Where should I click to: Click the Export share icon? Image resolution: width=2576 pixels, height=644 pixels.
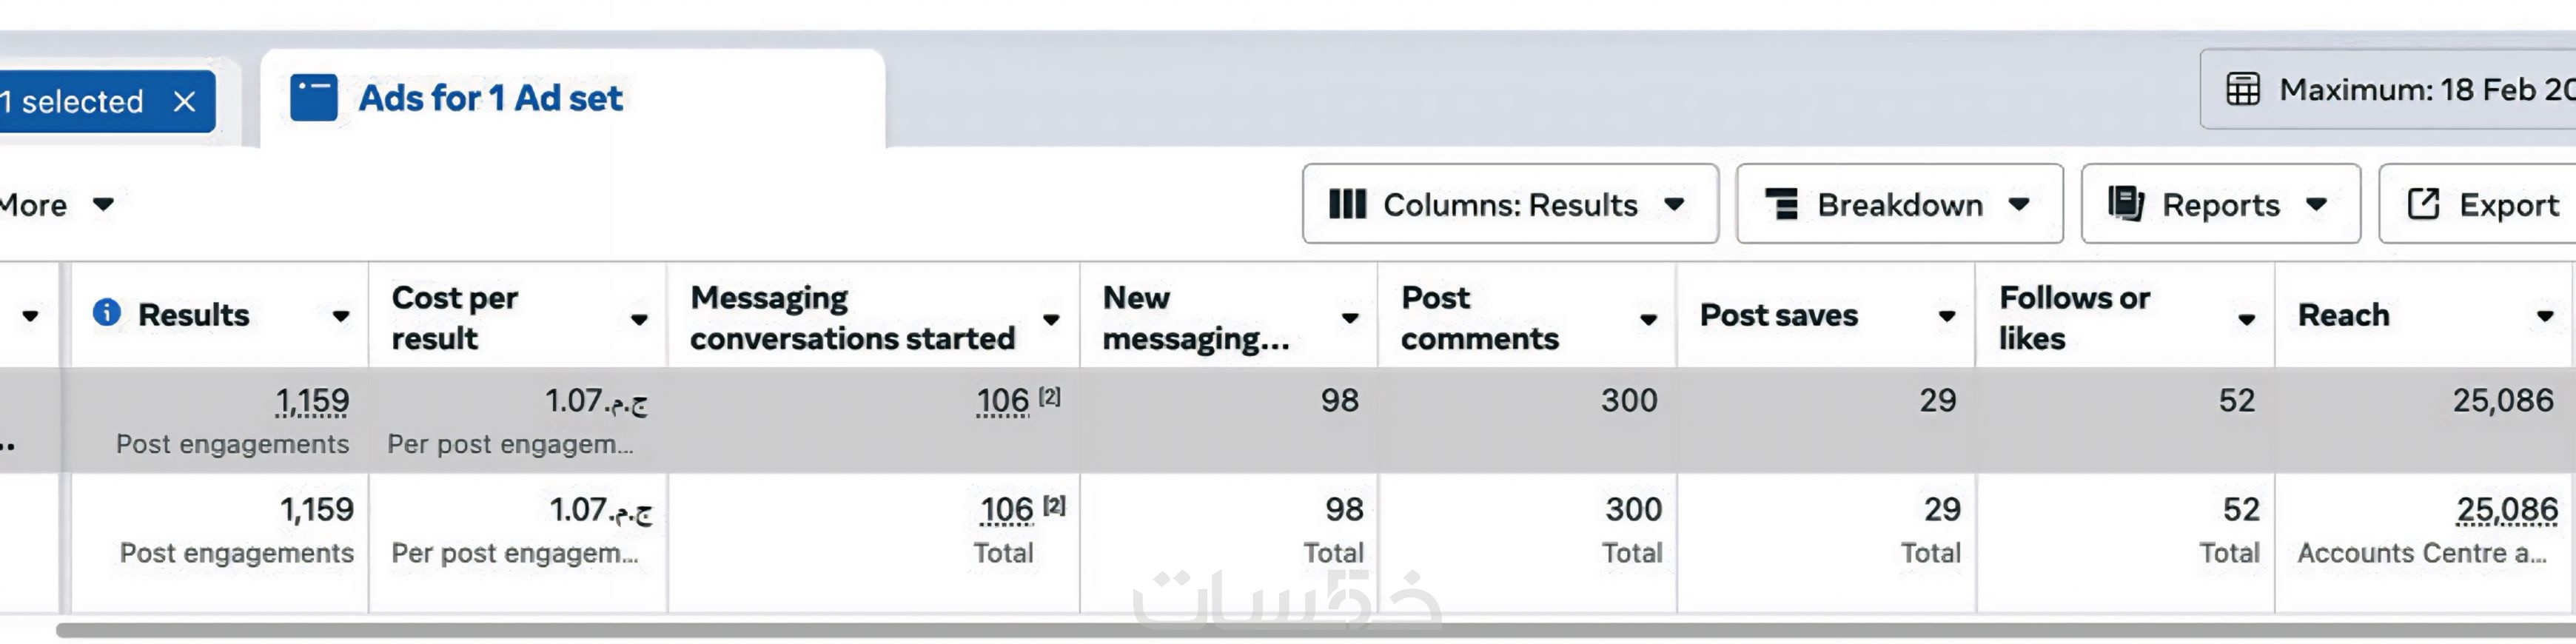click(2423, 204)
